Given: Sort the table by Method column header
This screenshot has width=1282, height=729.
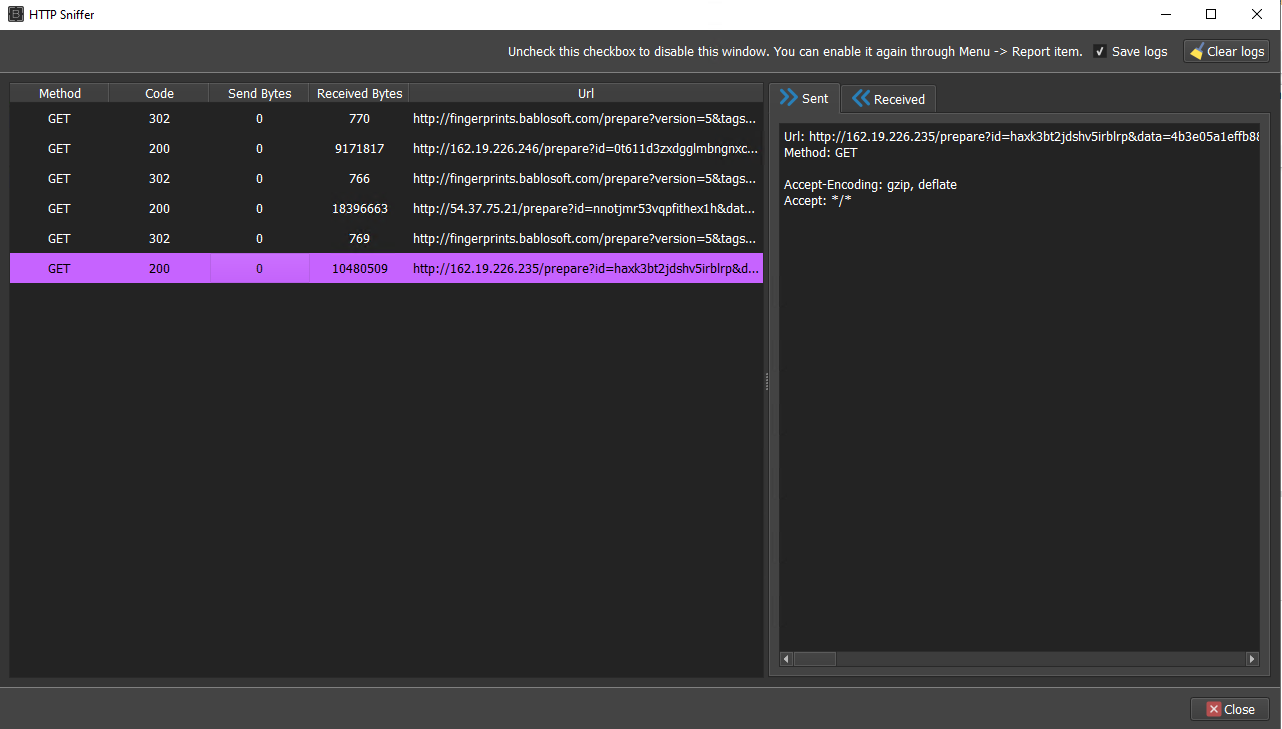Looking at the screenshot, I should point(59,93).
